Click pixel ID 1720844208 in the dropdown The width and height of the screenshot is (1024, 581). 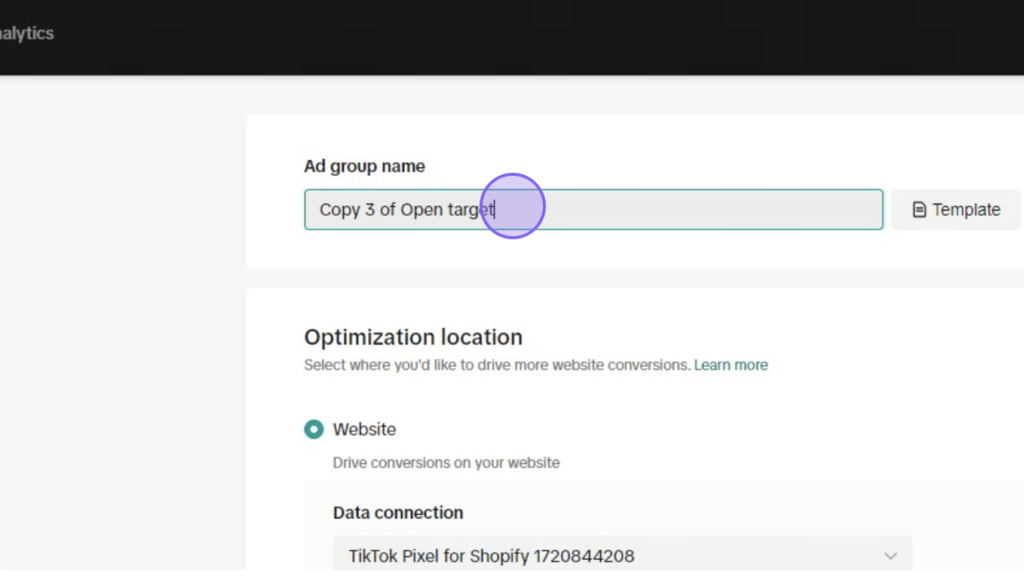(x=584, y=556)
